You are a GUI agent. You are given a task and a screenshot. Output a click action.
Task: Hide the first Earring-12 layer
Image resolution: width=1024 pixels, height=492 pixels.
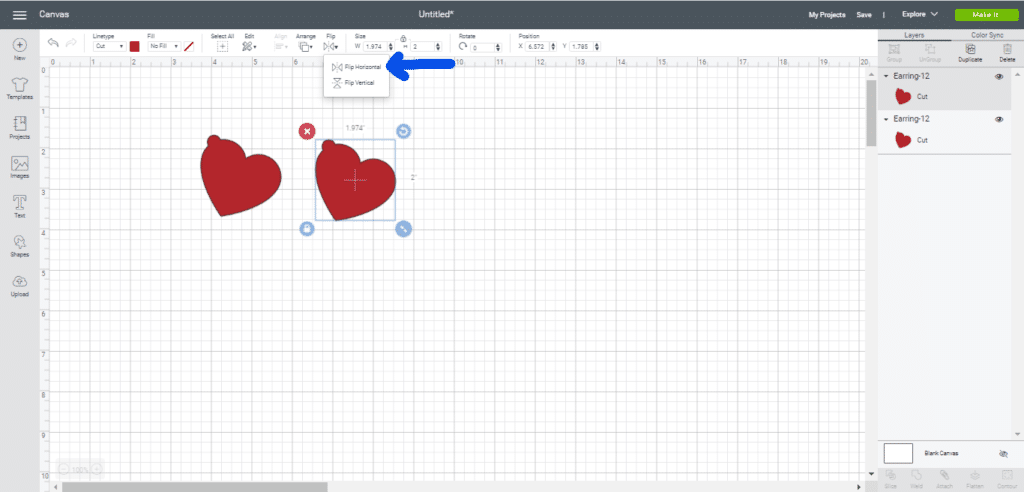[999, 77]
